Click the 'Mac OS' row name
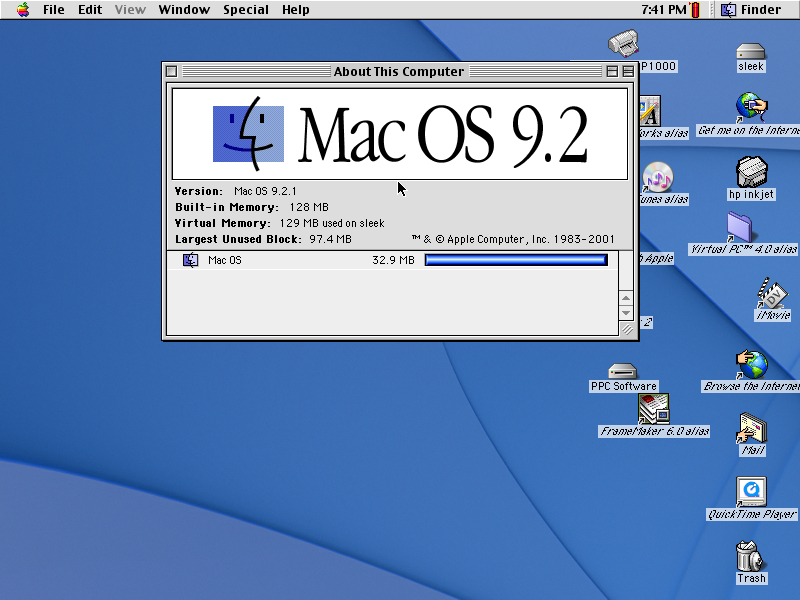Image resolution: width=800 pixels, height=600 pixels. tap(225, 260)
